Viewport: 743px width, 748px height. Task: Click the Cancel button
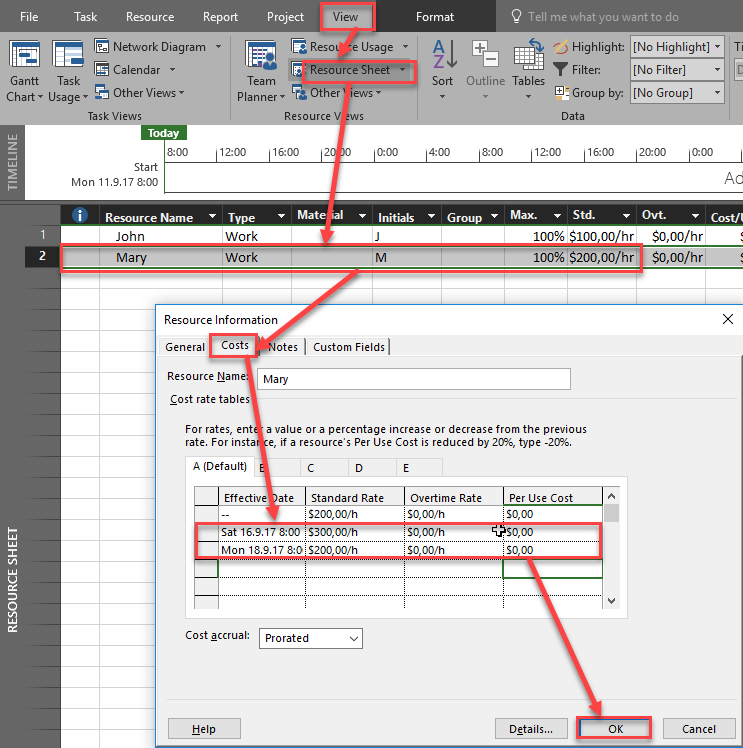tap(698, 729)
